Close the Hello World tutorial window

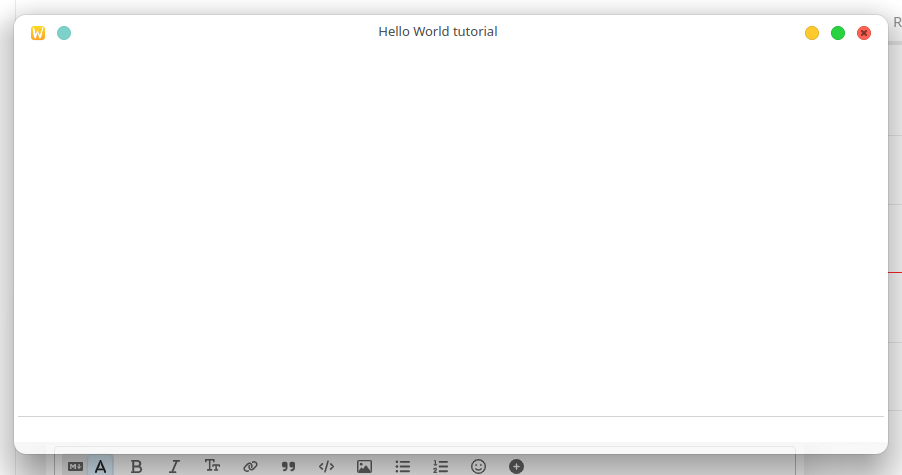[864, 33]
